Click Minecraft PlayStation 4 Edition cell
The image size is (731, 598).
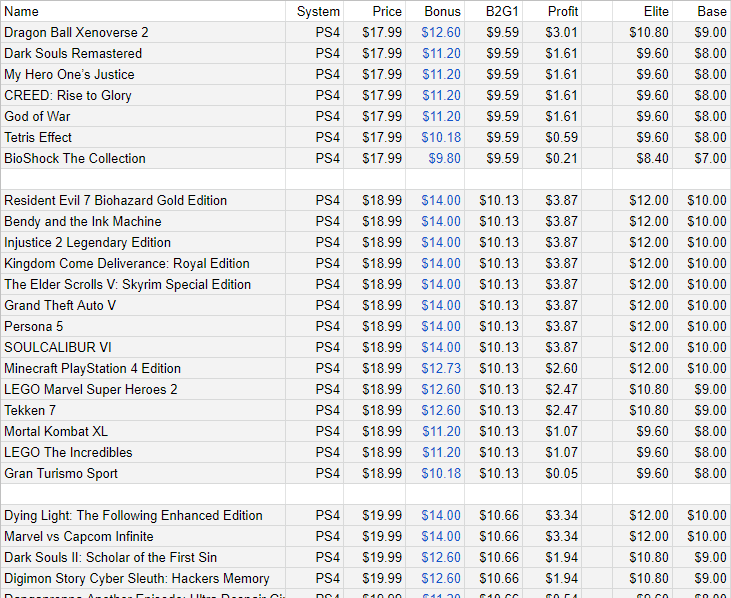click(143, 368)
